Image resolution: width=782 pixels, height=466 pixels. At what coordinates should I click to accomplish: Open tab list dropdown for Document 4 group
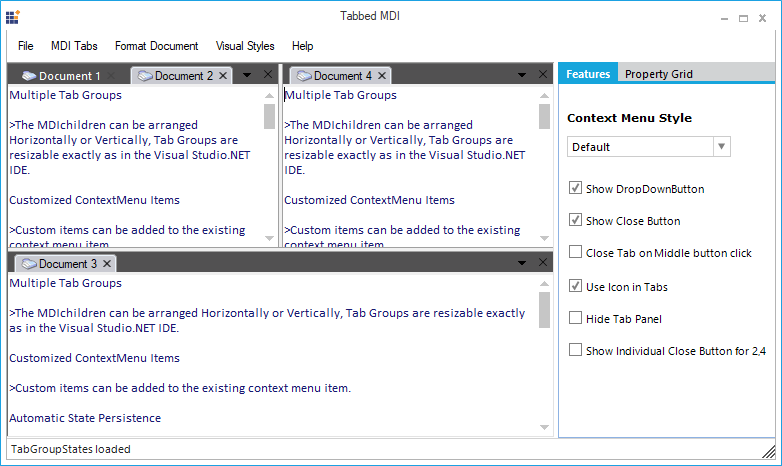click(x=522, y=75)
